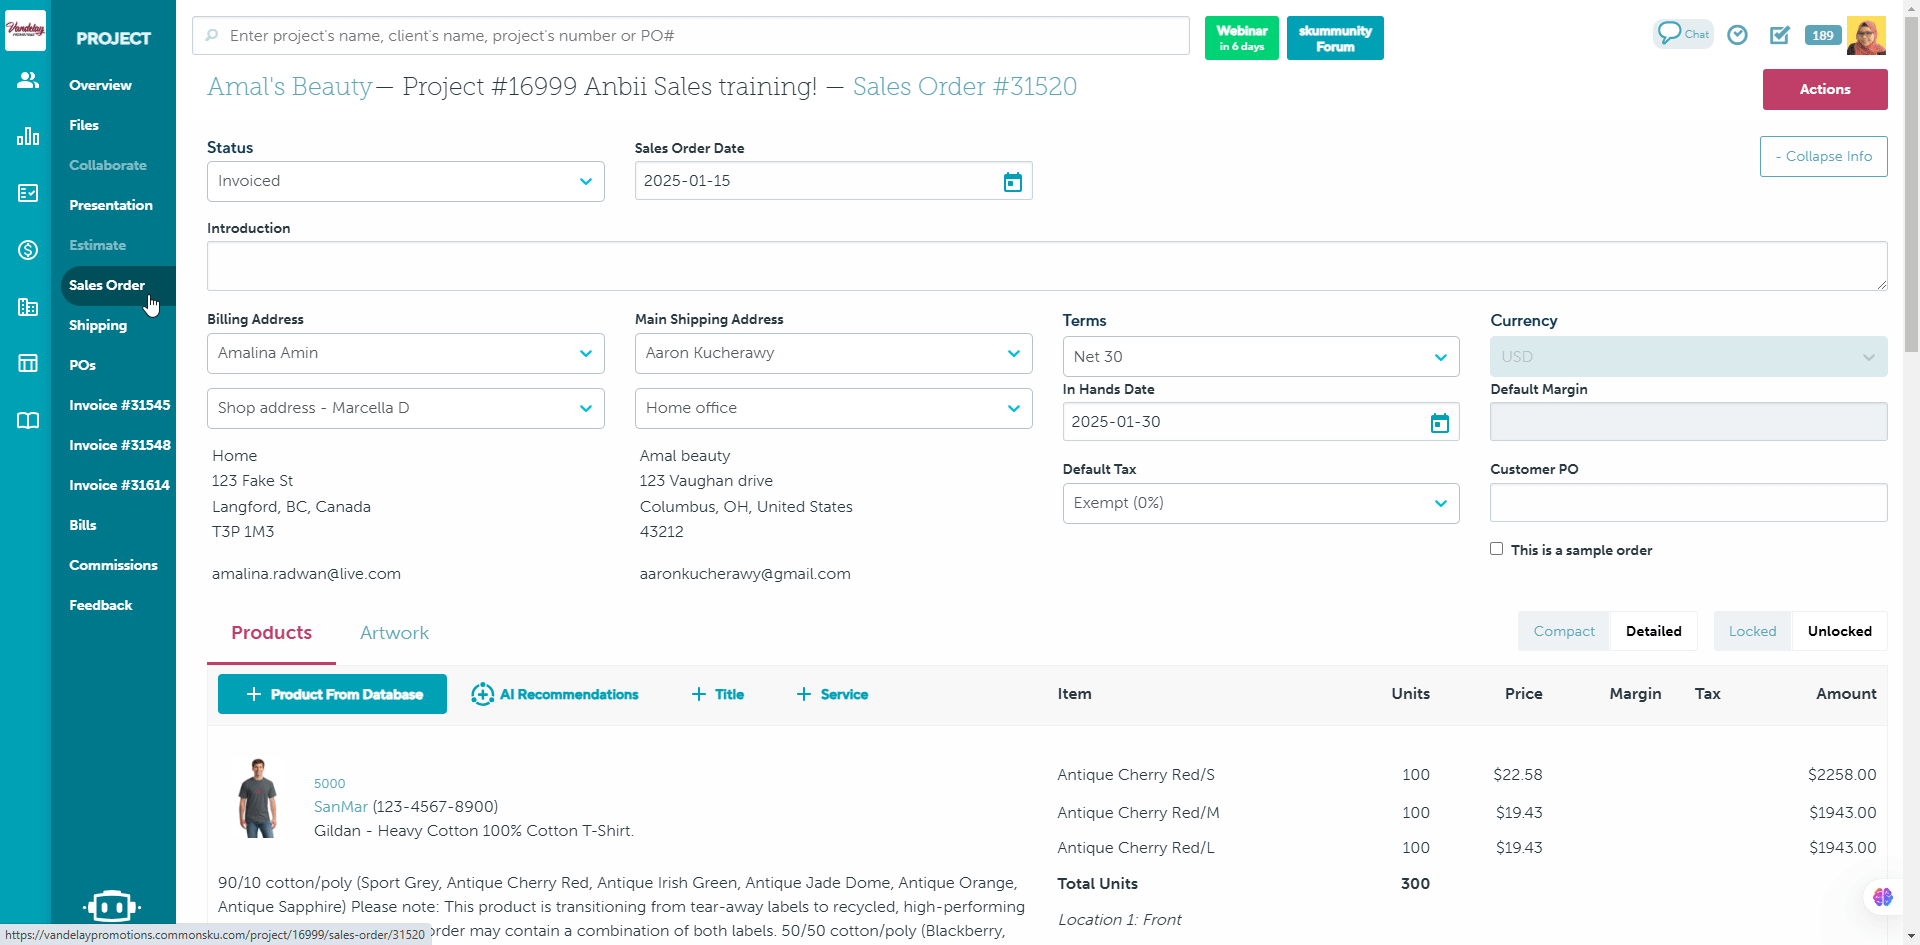Switch to the Artwork tab
Viewport: 1920px width, 945px height.
394,633
